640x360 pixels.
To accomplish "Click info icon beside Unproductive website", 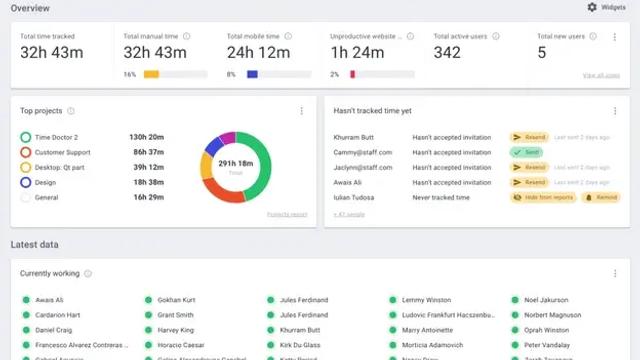I will click(410, 36).
